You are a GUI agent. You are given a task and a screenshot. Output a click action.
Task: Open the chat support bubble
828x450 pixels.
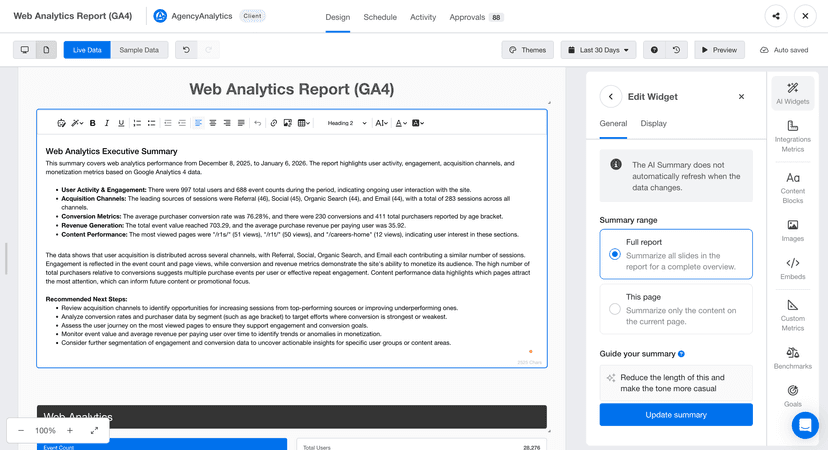(x=805, y=425)
